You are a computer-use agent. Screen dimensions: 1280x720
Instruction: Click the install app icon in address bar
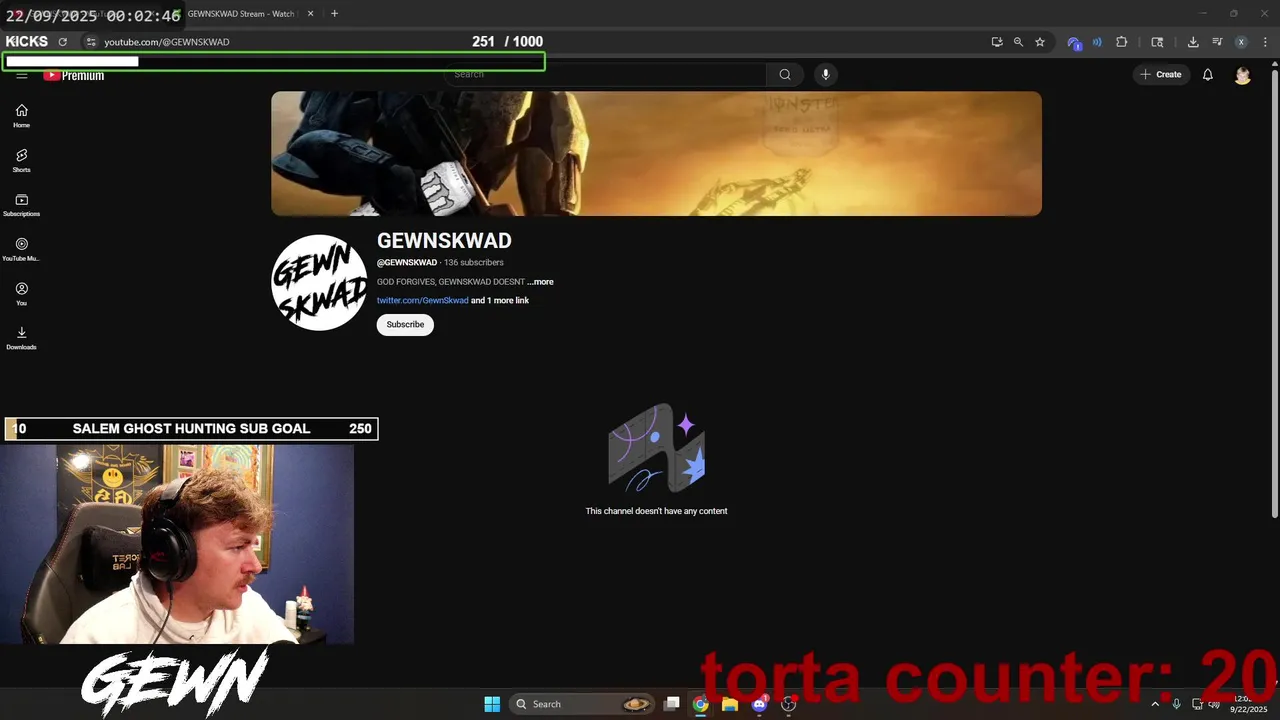pyautogui.click(x=997, y=42)
